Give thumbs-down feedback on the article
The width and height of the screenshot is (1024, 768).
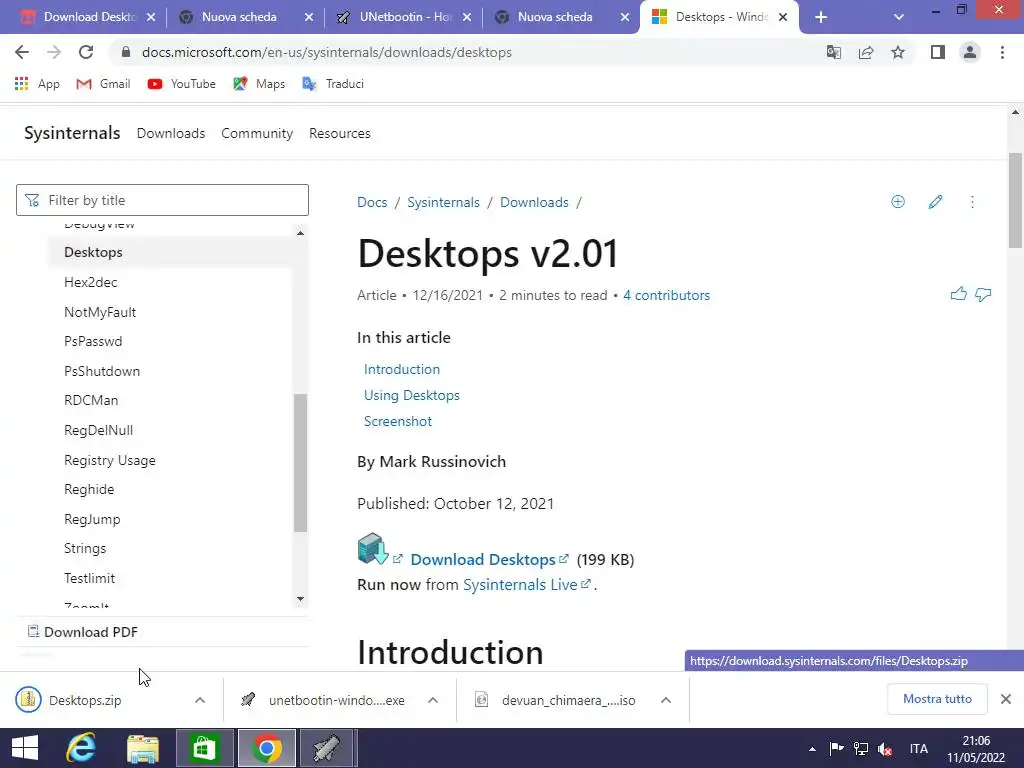983,295
